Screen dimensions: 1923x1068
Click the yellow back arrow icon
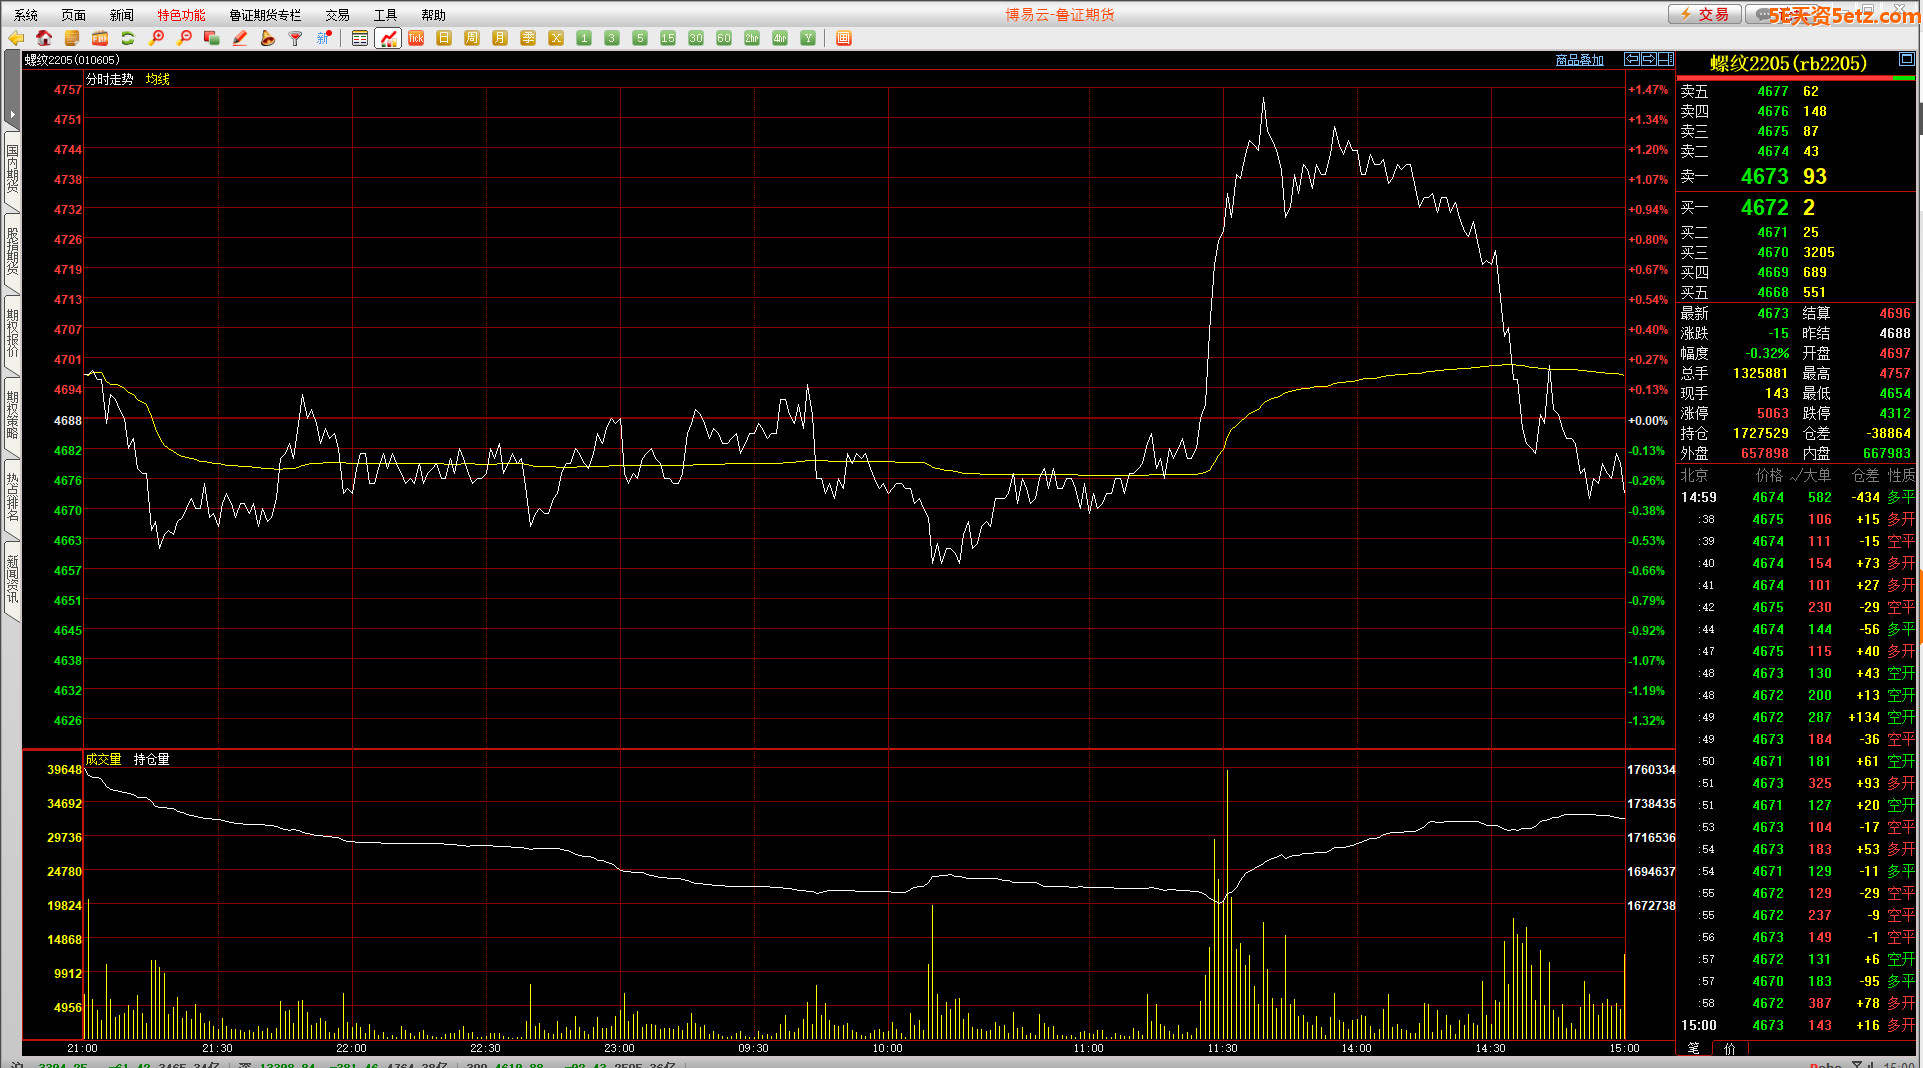[16, 38]
